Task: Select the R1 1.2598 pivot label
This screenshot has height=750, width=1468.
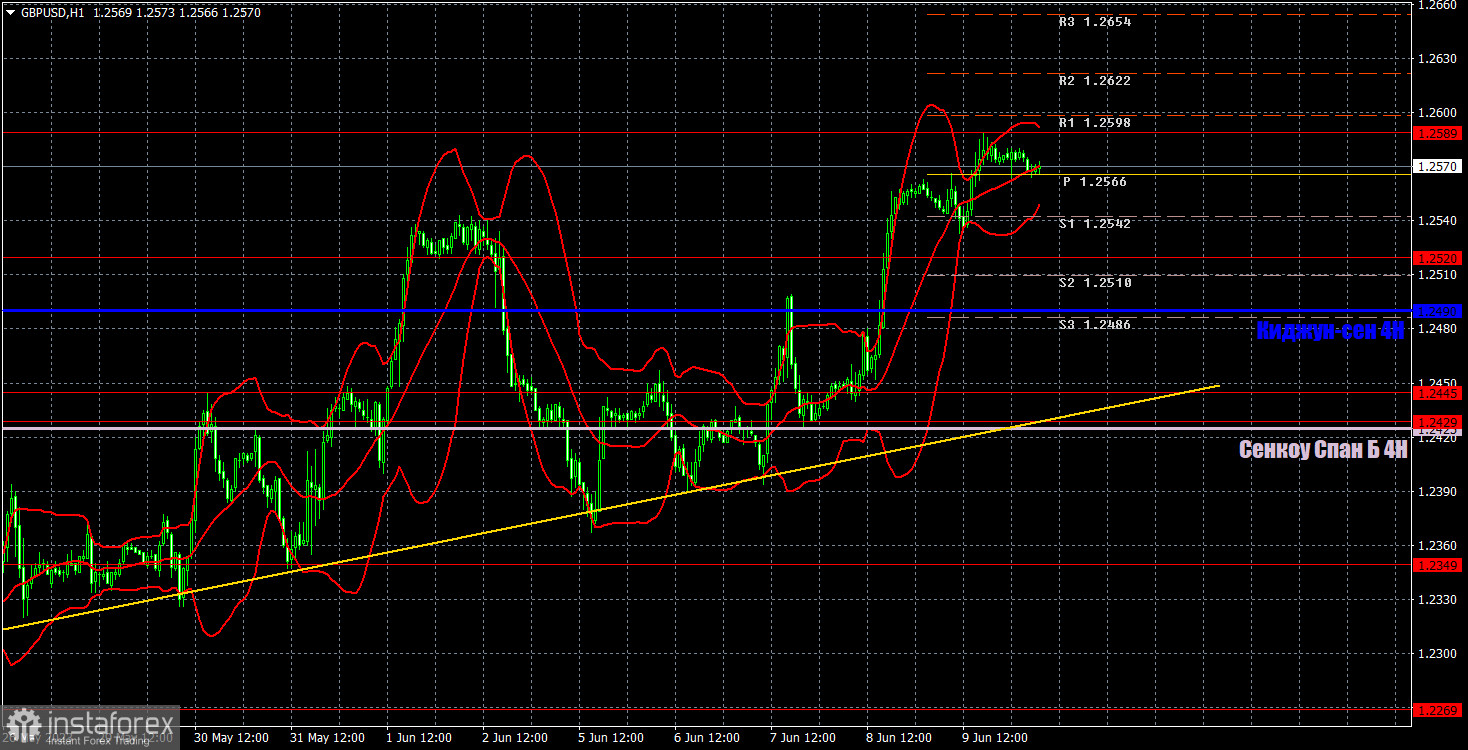Action: (1095, 122)
